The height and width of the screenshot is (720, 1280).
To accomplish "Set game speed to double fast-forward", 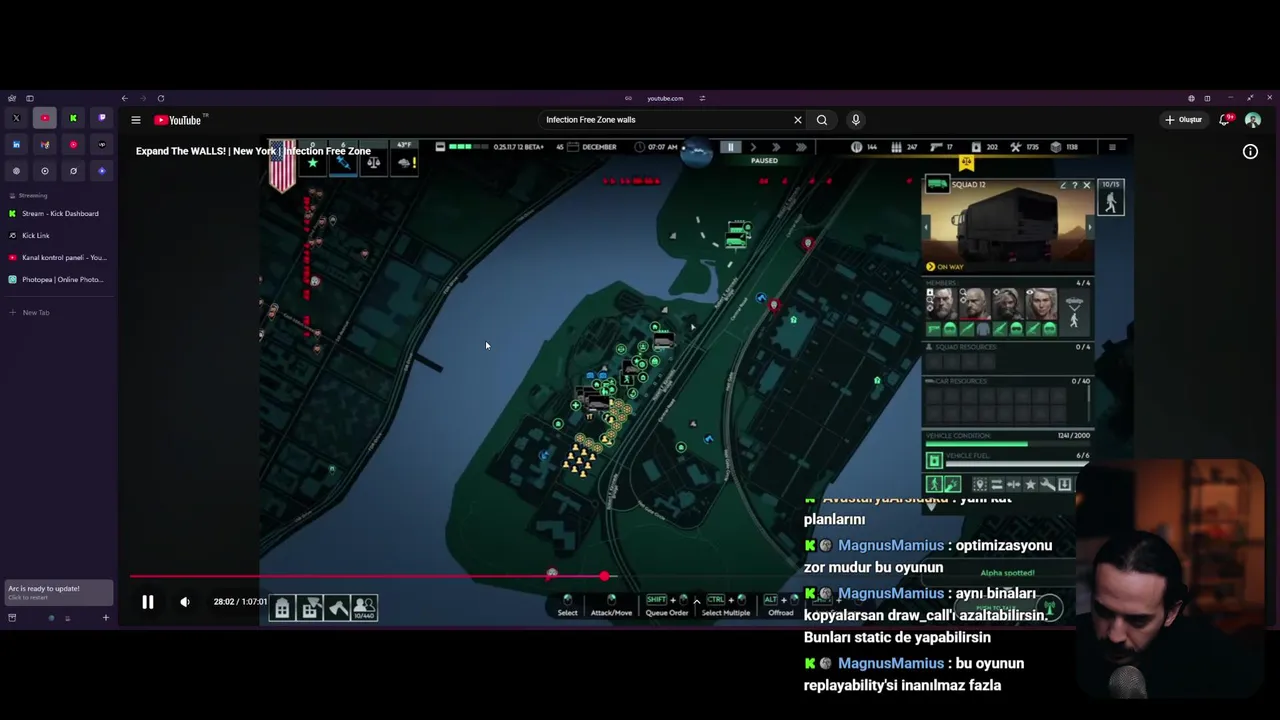I will tap(776, 147).
